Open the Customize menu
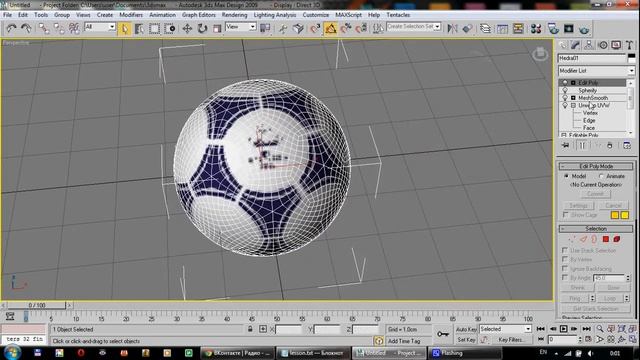The width and height of the screenshot is (640, 360). pyautogui.click(x=316, y=15)
